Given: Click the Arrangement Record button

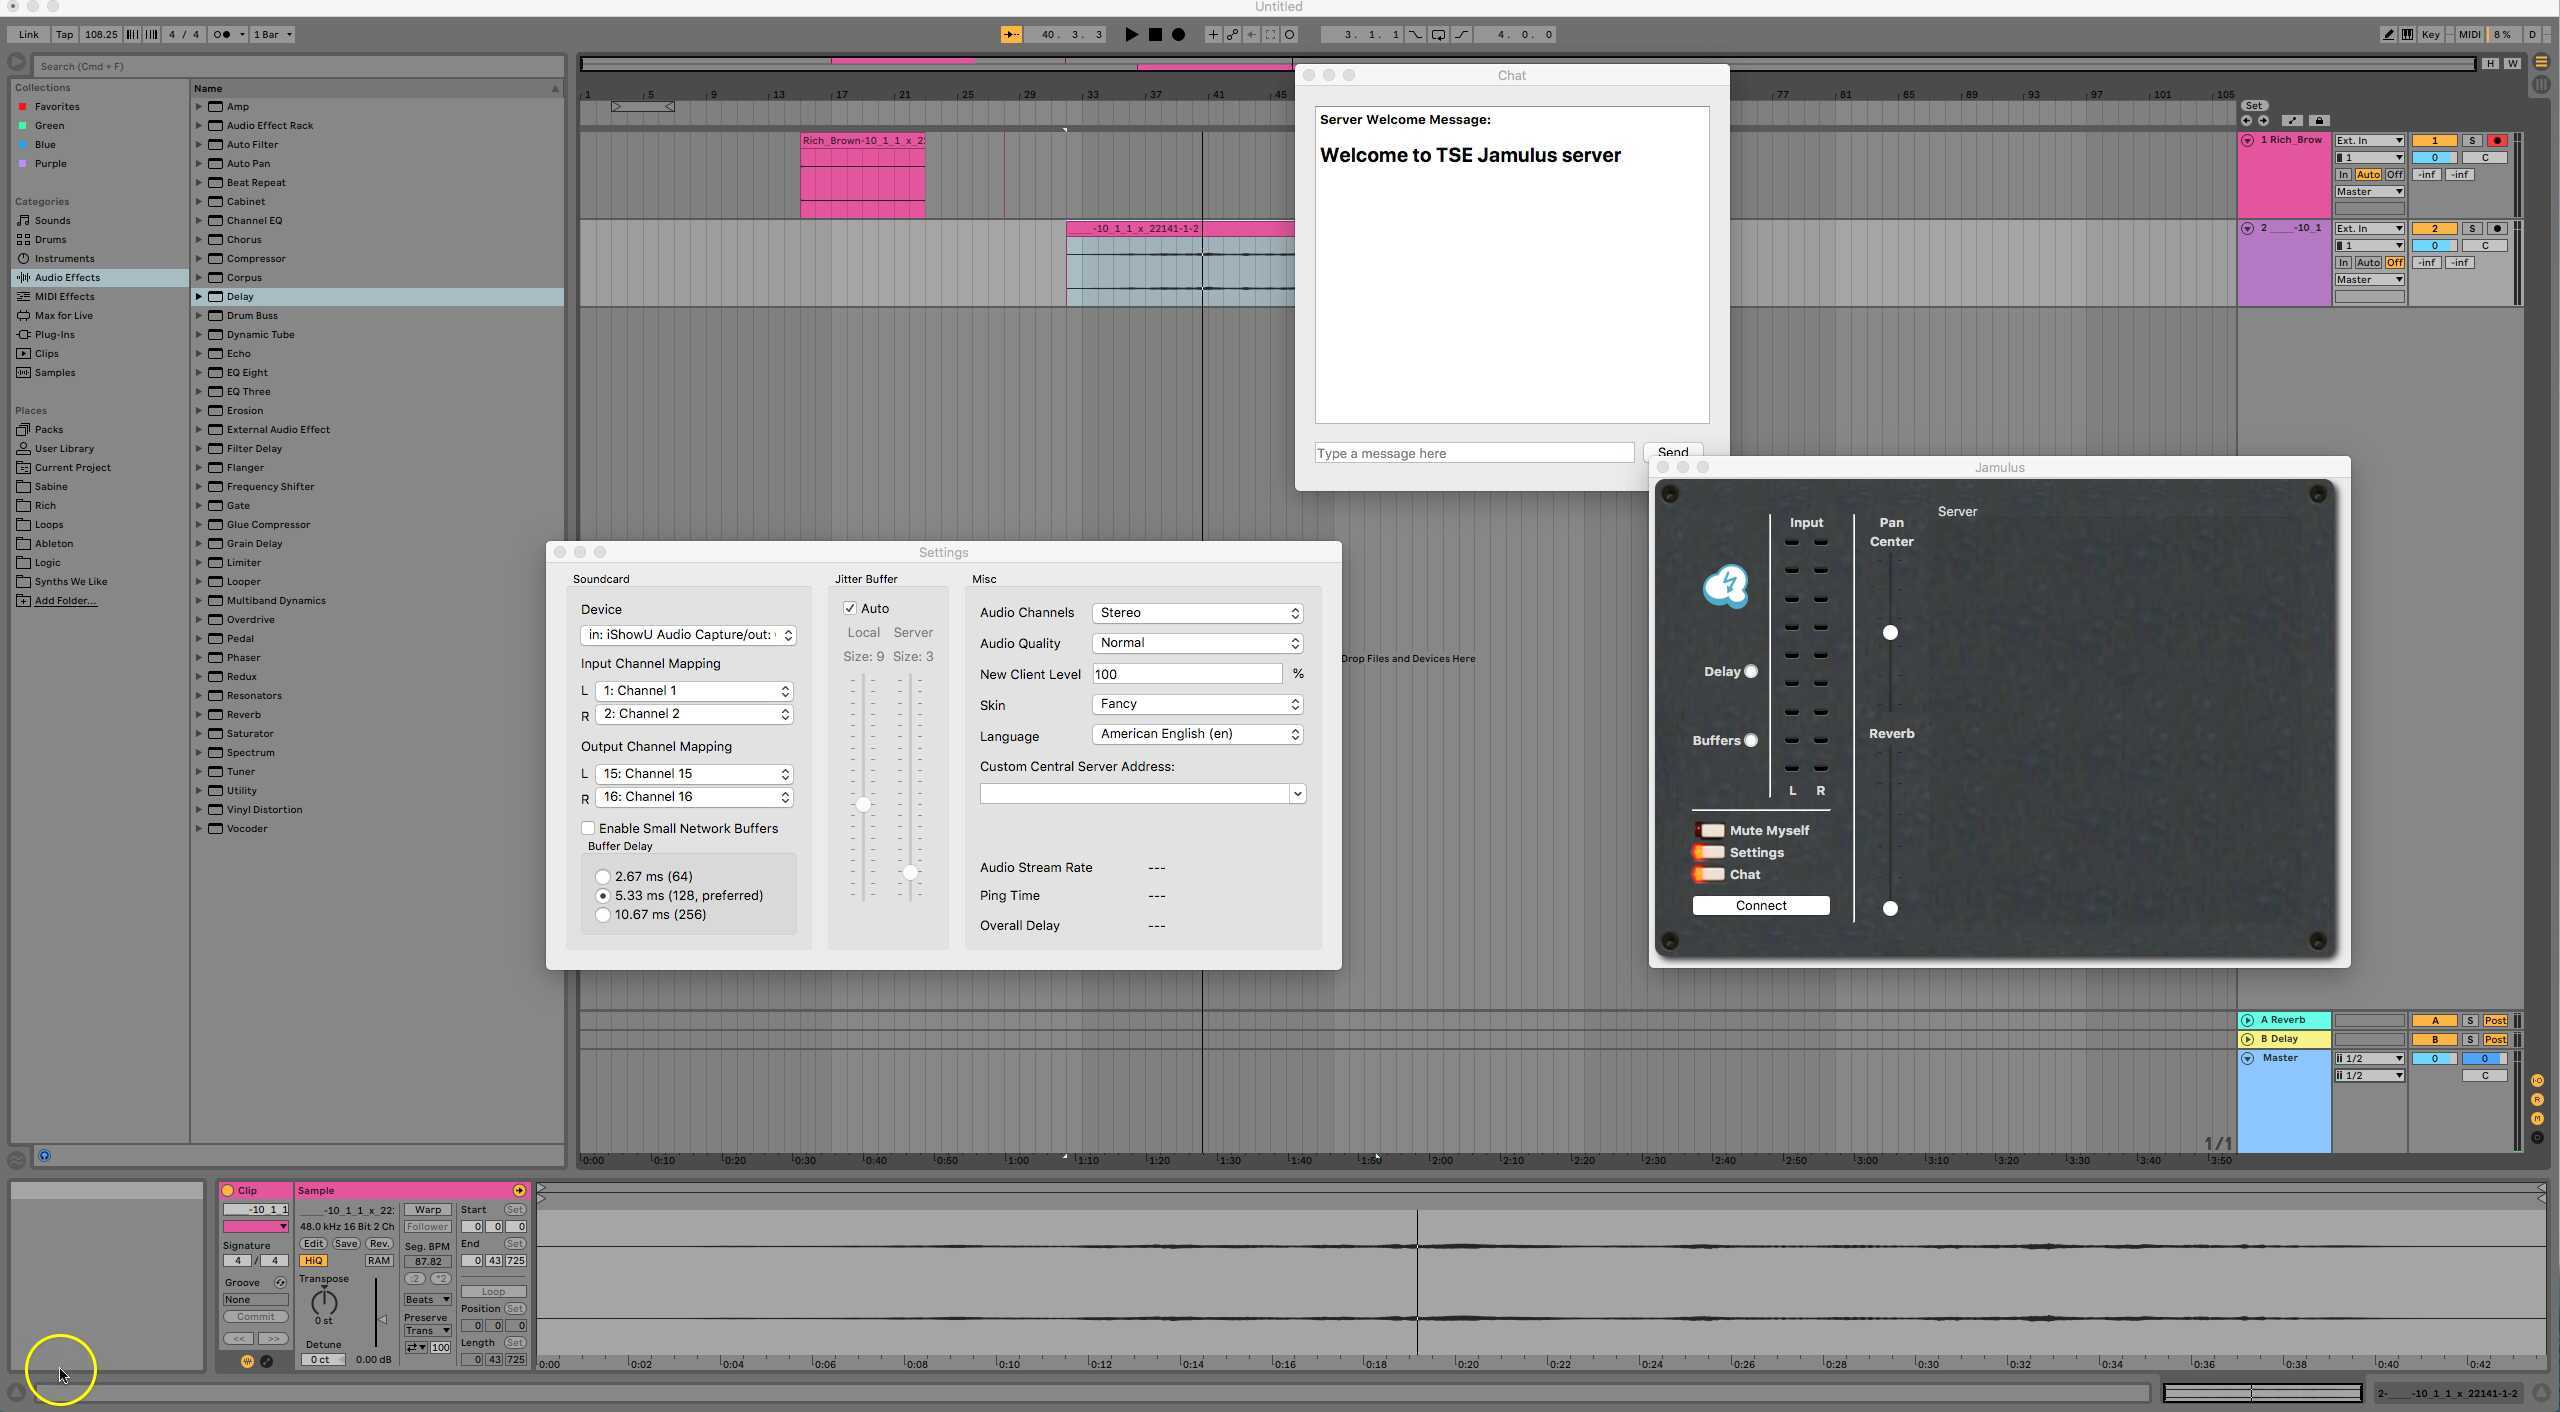Looking at the screenshot, I should pyautogui.click(x=1179, y=34).
